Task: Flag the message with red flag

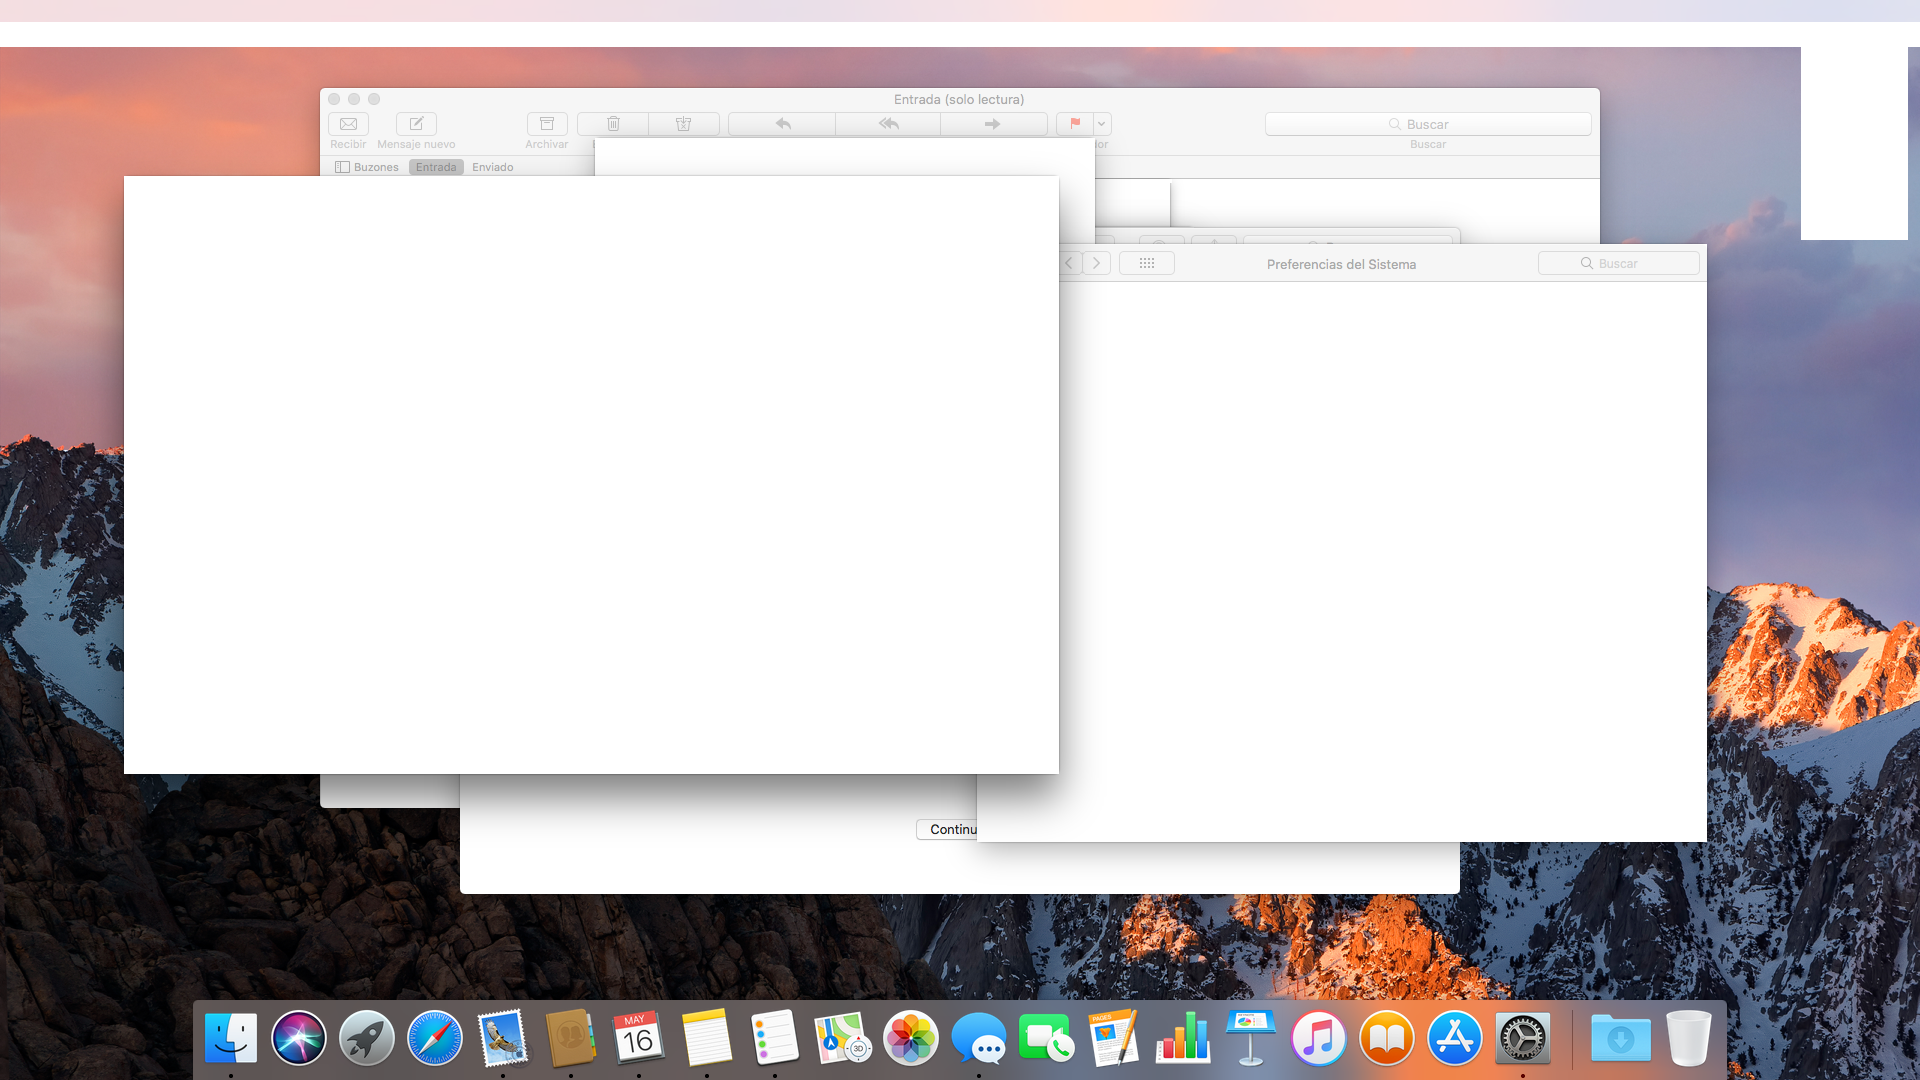Action: (x=1075, y=124)
